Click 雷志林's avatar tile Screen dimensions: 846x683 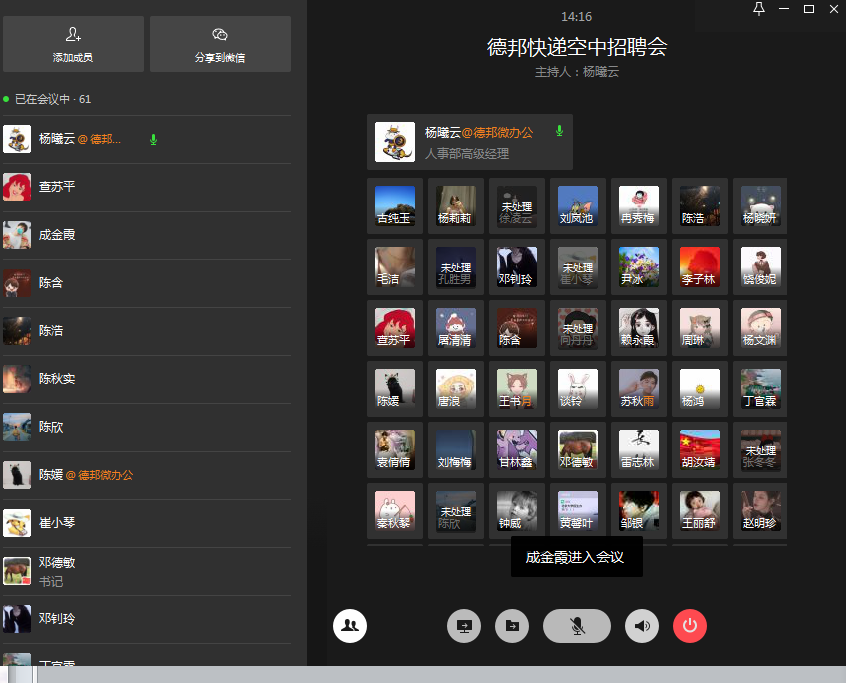click(638, 450)
